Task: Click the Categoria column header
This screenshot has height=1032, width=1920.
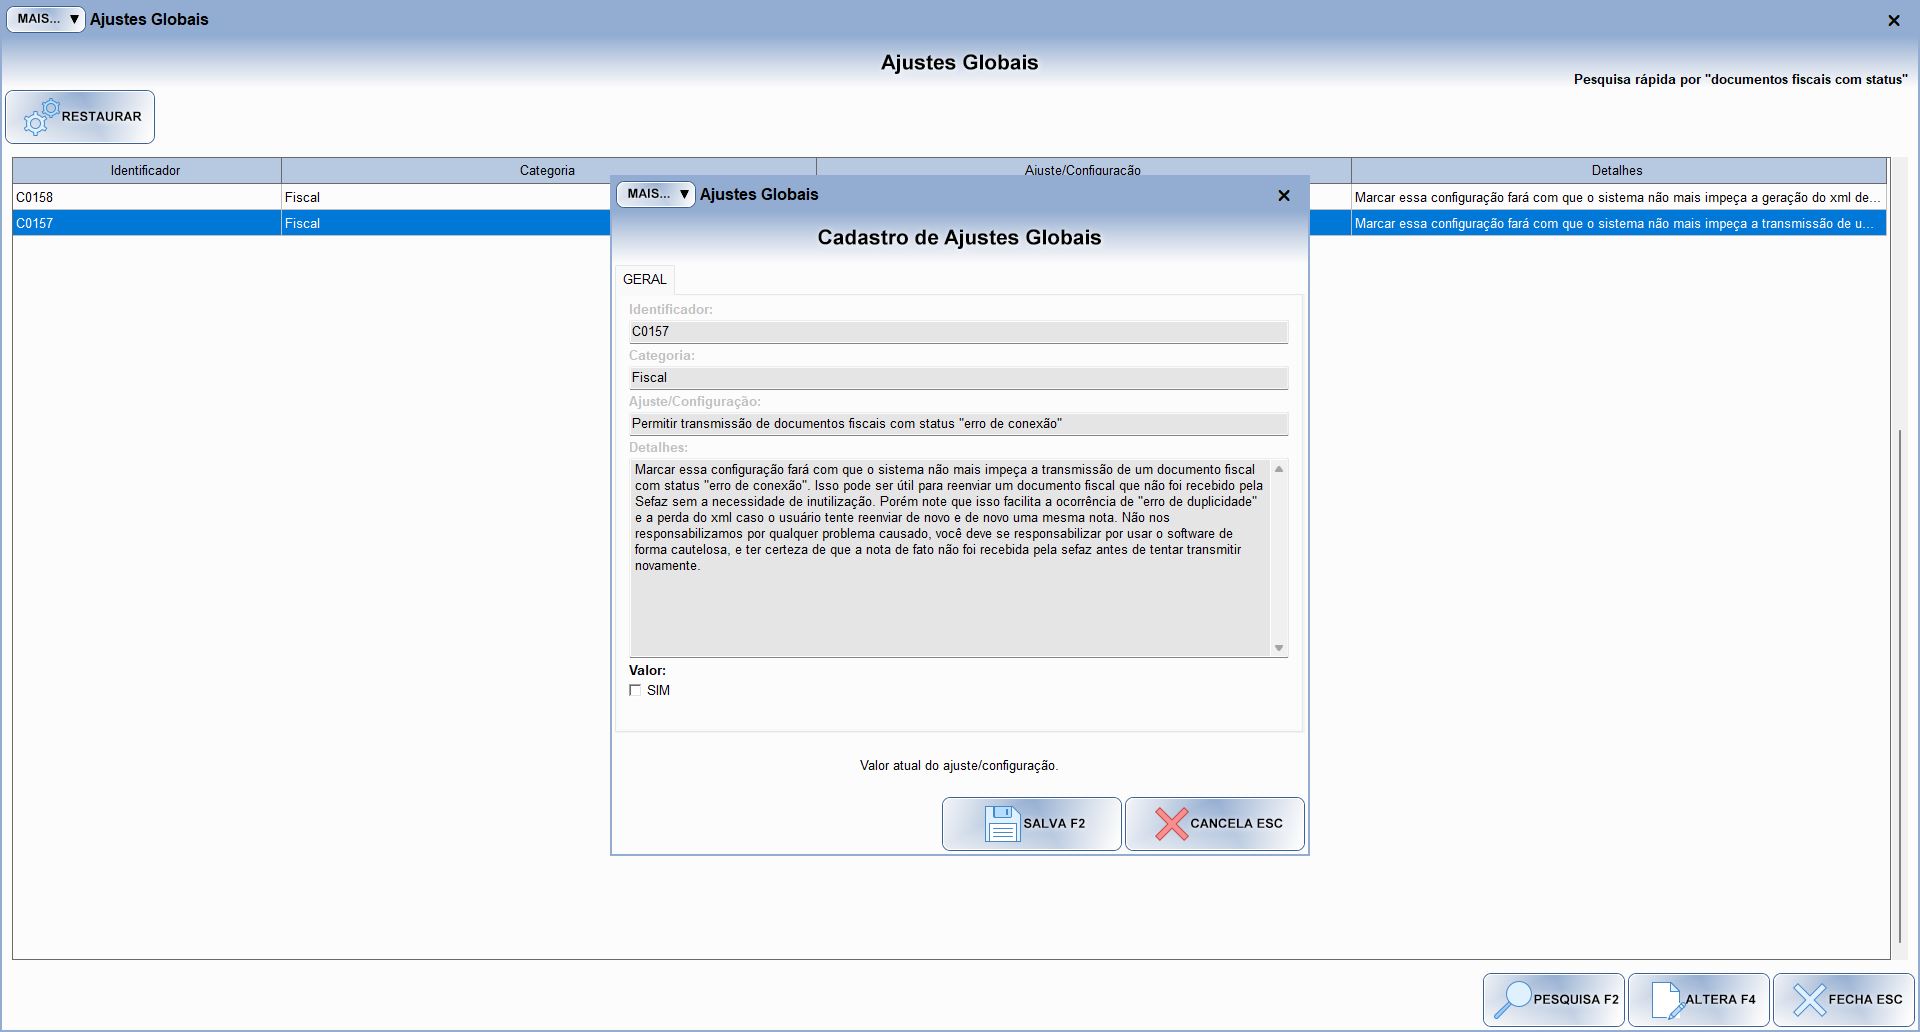Action: [x=547, y=171]
